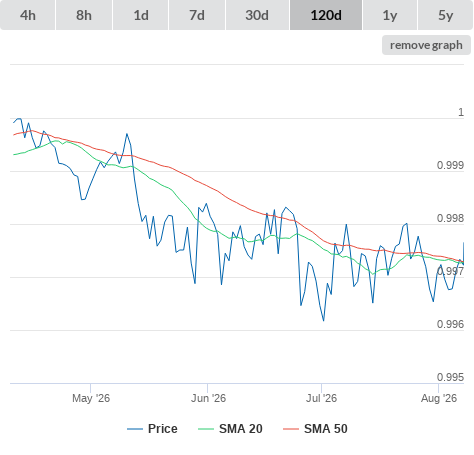Click the May '26 axis label
This screenshot has height=455, width=474.
click(91, 398)
